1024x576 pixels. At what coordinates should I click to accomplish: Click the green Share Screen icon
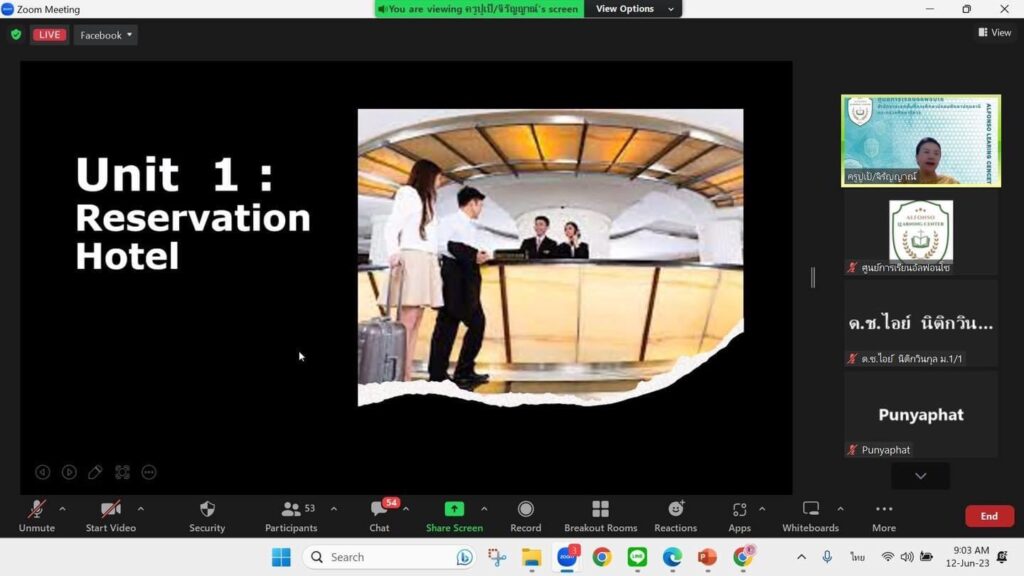pyautogui.click(x=454, y=509)
